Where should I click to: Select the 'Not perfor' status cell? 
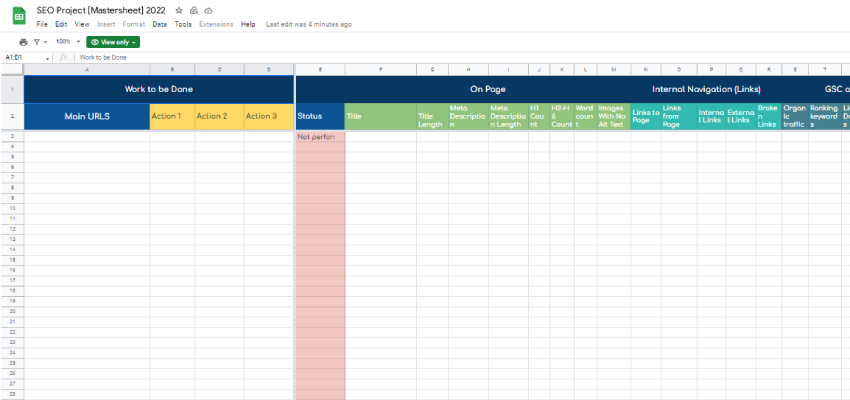[x=320, y=136]
